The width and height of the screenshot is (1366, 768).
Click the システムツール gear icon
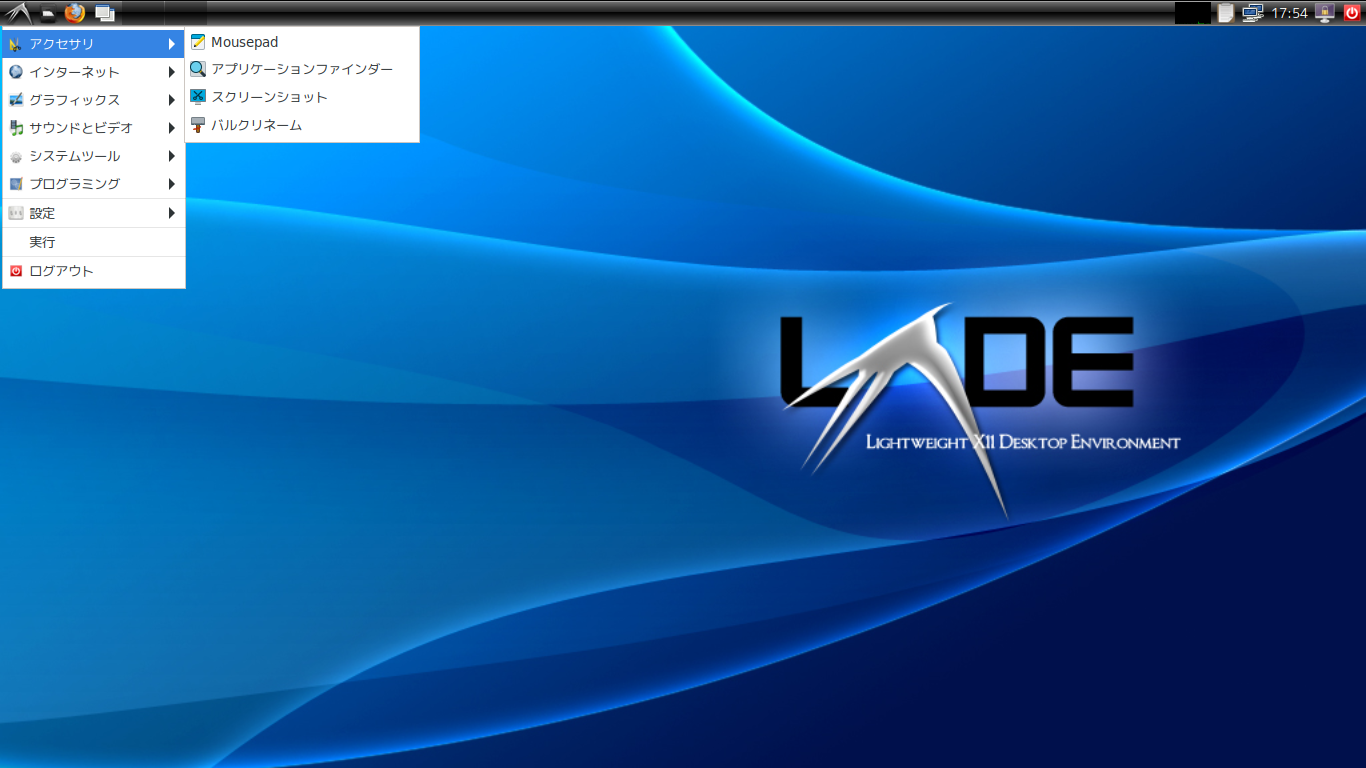point(16,156)
